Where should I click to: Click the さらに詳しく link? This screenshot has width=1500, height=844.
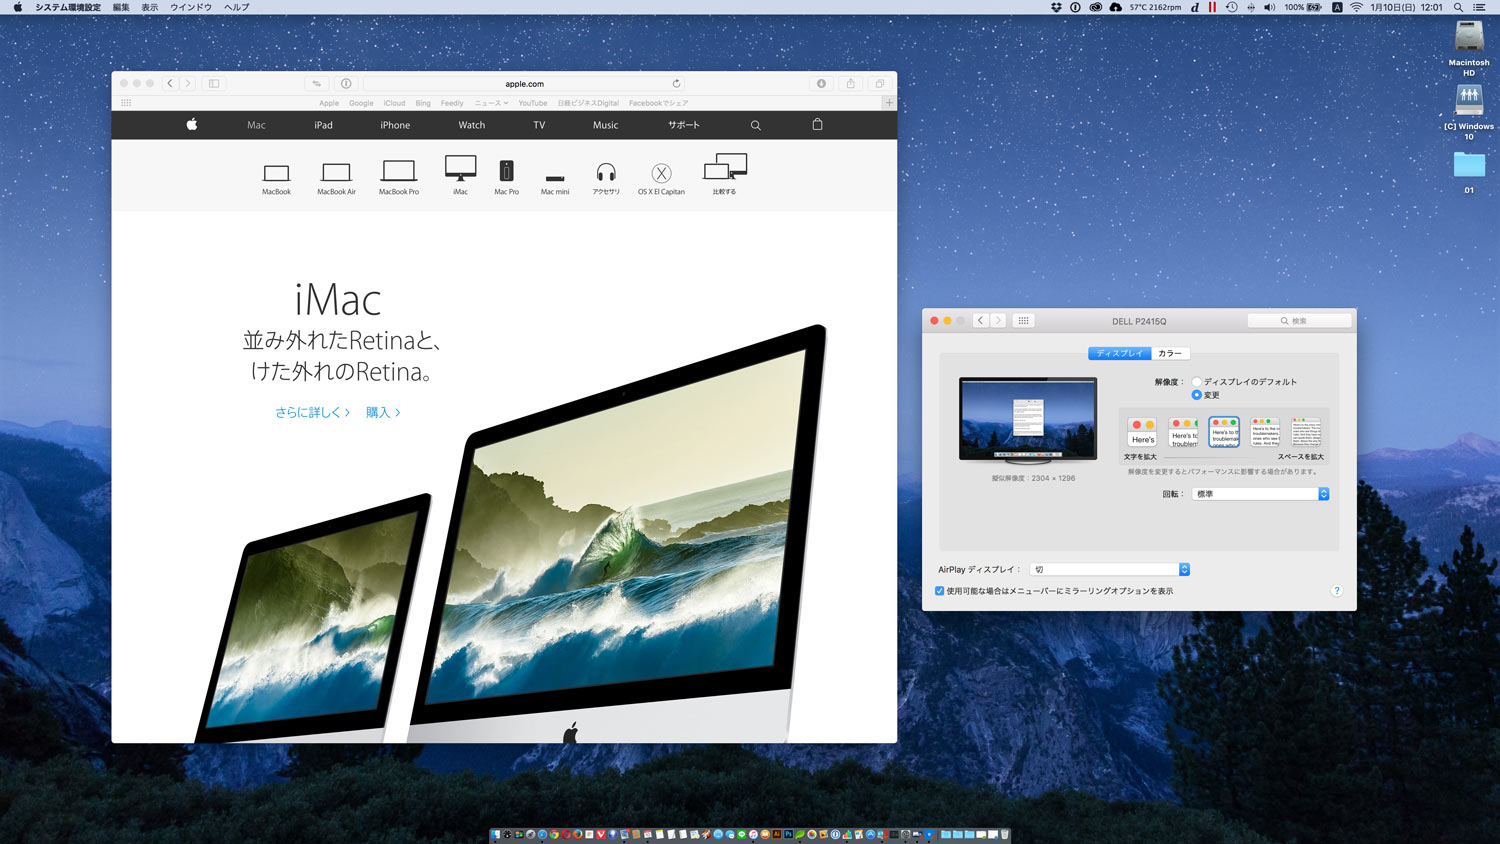312,412
